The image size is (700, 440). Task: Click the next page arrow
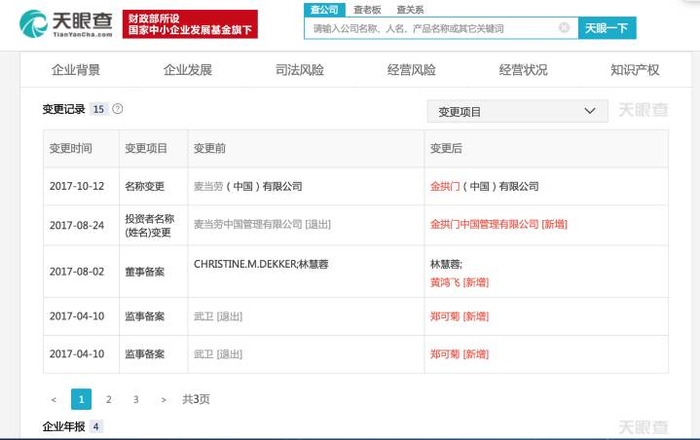pyautogui.click(x=163, y=399)
